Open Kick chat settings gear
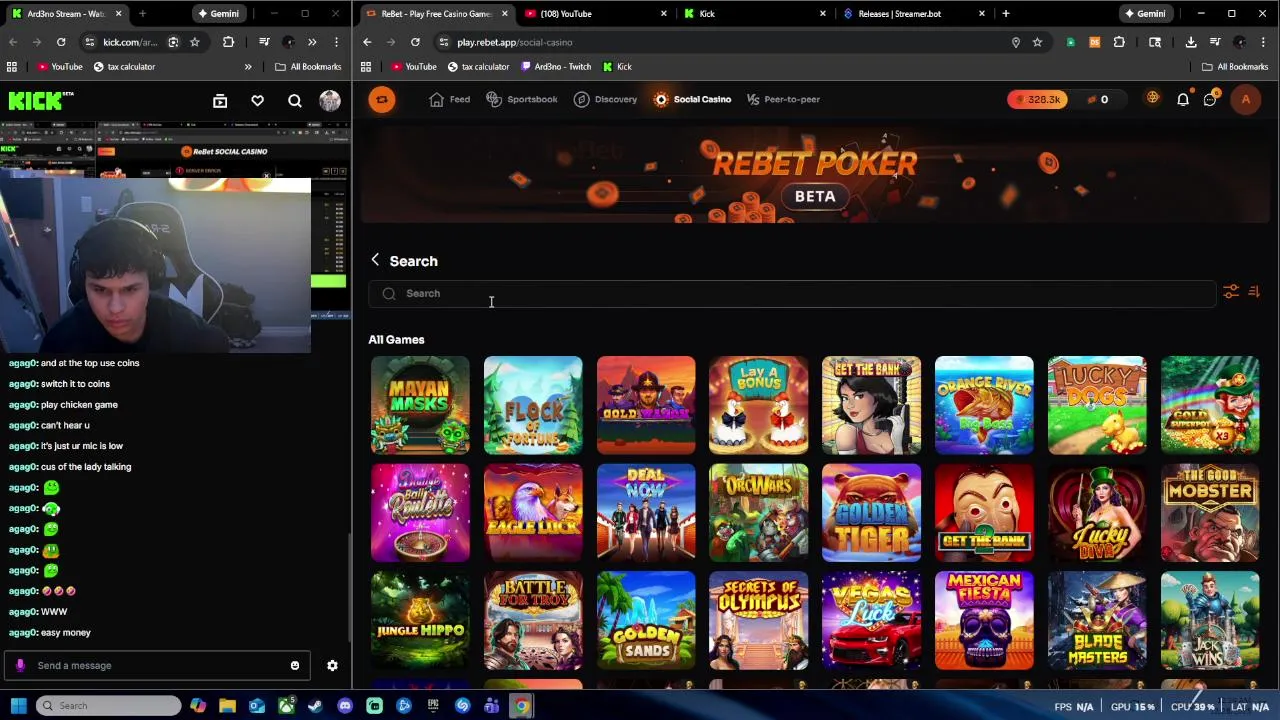The height and width of the screenshot is (720, 1280). click(x=332, y=665)
